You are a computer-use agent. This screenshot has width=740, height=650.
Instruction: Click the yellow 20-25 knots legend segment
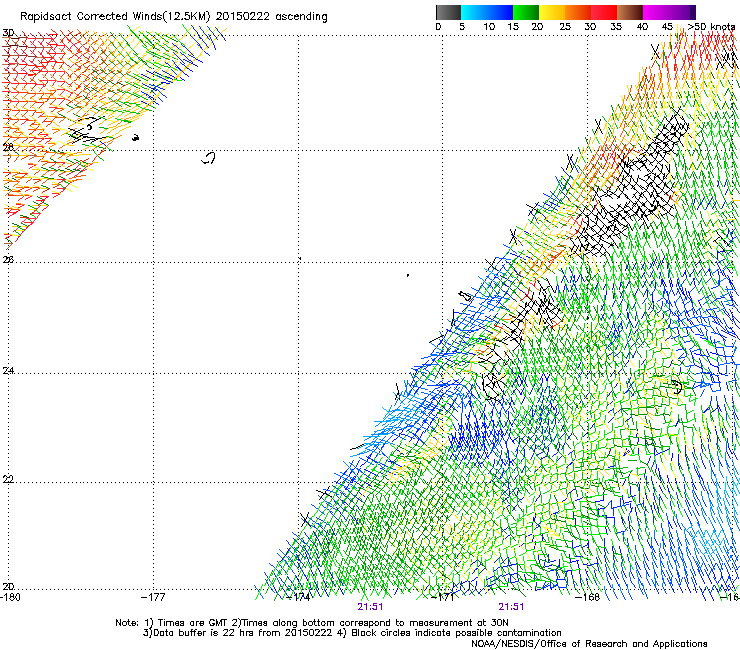point(552,12)
